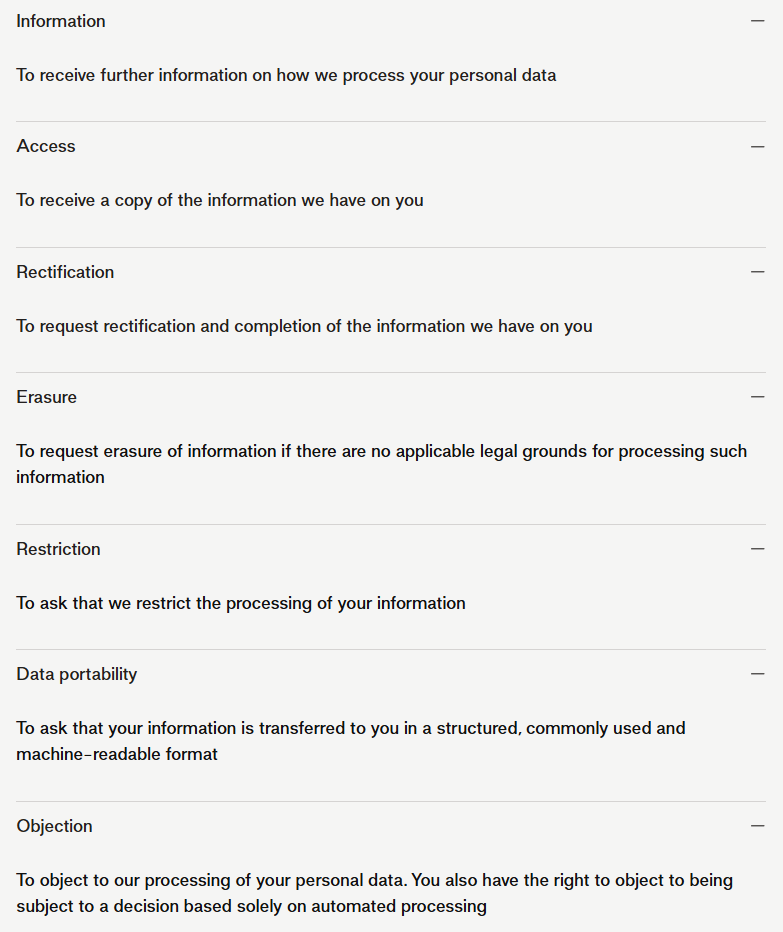Toggle the Restriction accordion heading
The height and width of the screenshot is (932, 783).
pos(58,549)
